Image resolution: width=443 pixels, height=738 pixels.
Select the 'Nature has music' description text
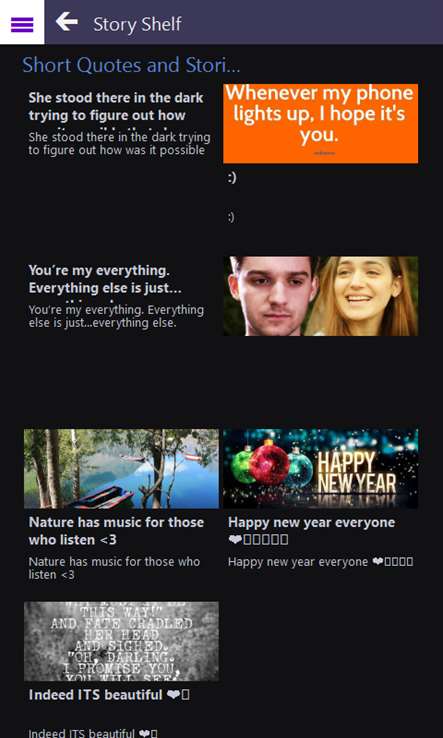coord(114,568)
